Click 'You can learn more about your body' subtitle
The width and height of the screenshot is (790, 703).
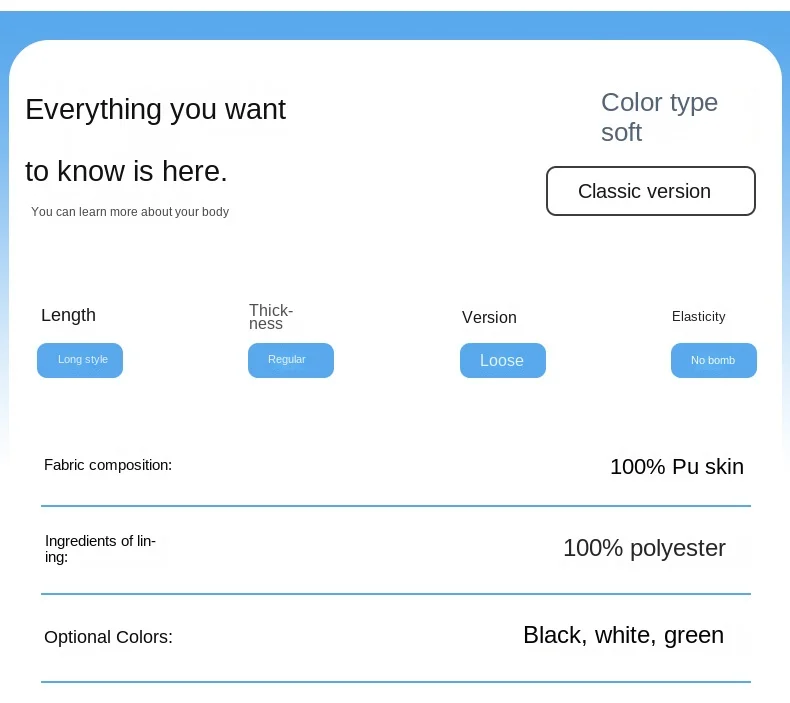coord(130,212)
